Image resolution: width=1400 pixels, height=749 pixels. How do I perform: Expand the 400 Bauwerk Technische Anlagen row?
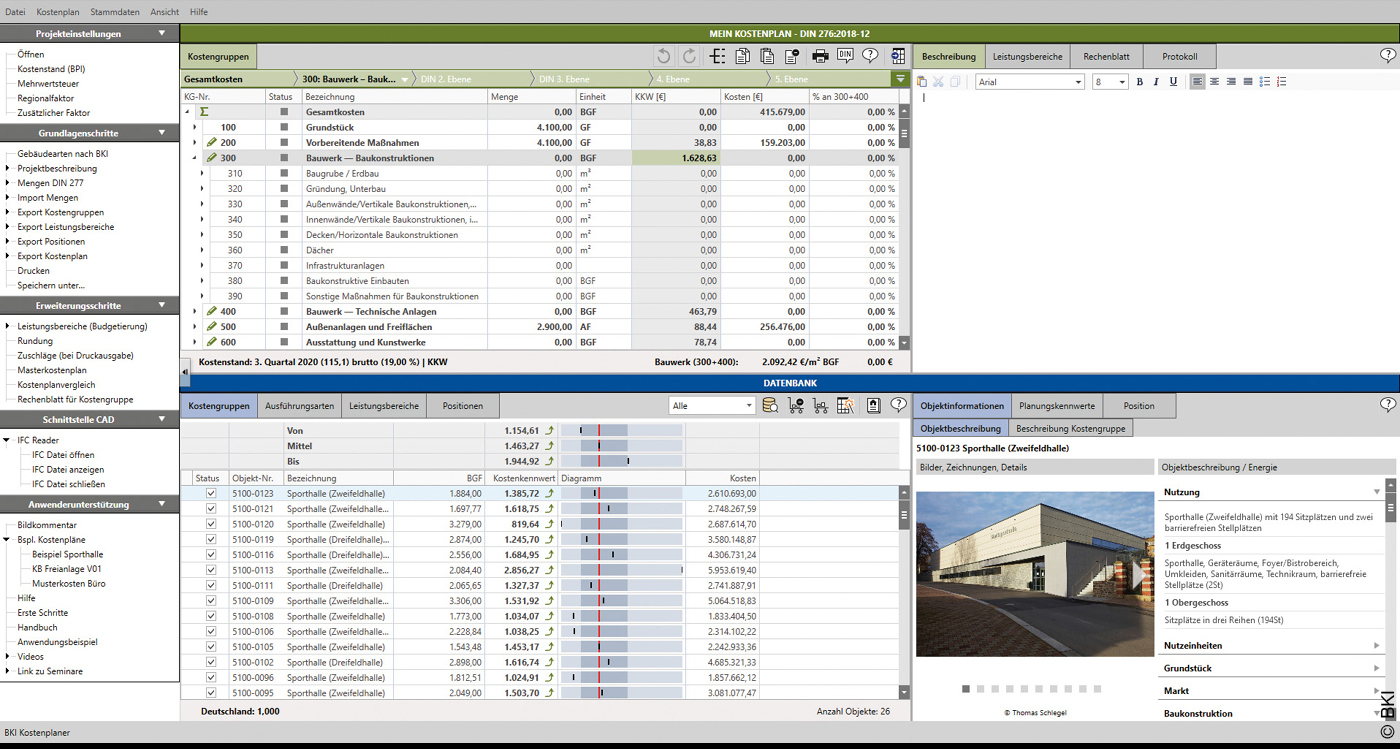[196, 312]
